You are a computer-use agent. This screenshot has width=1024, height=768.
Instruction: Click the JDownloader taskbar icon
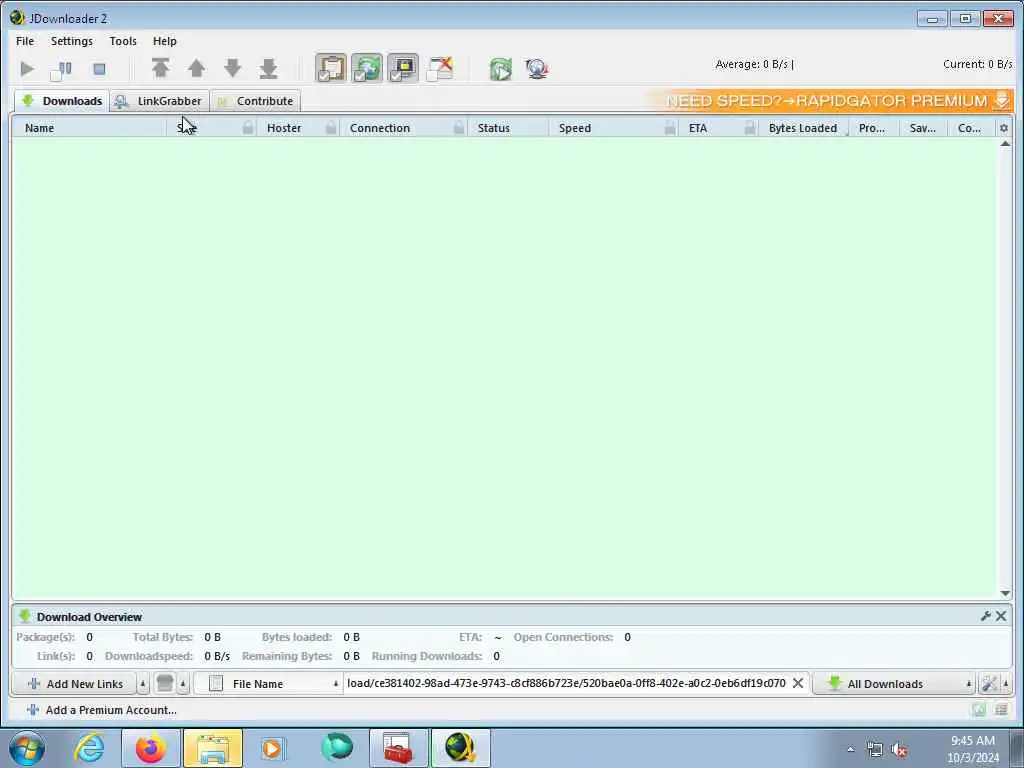click(460, 748)
